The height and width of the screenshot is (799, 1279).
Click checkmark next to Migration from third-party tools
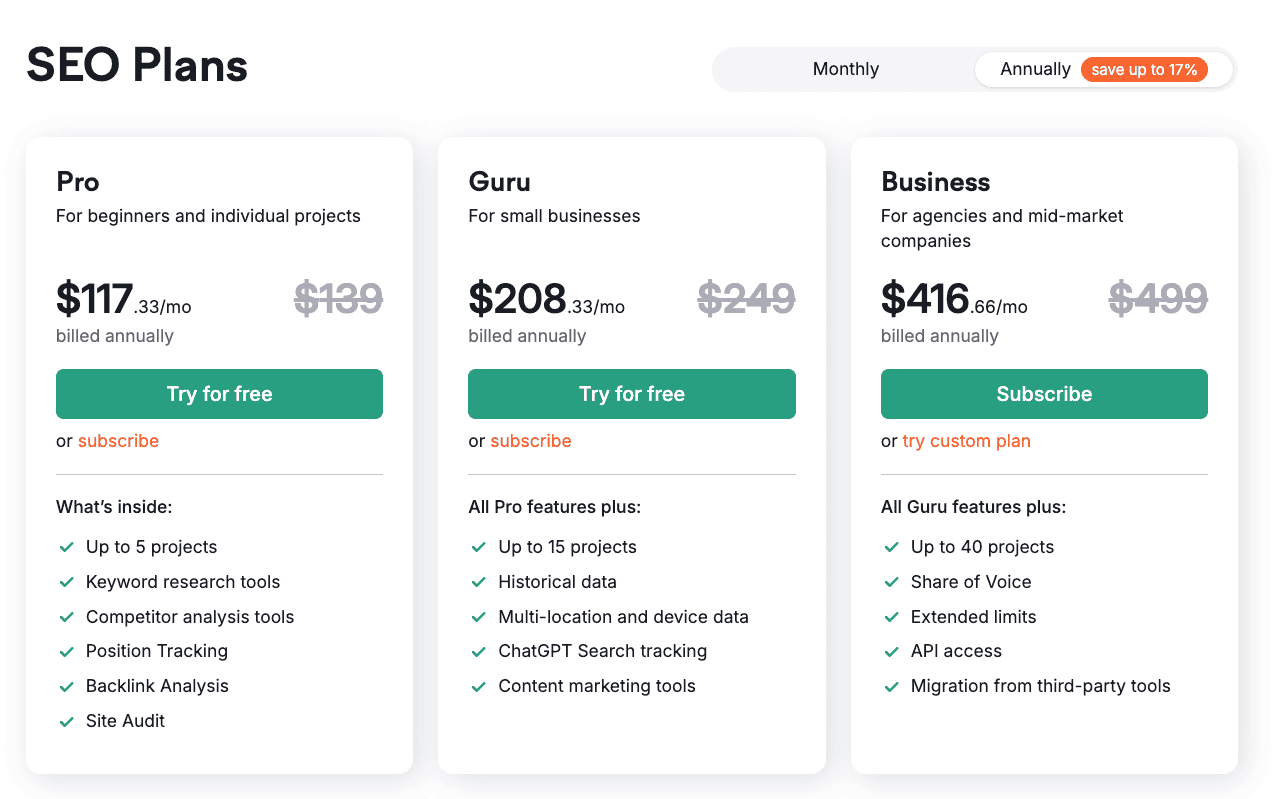(892, 686)
